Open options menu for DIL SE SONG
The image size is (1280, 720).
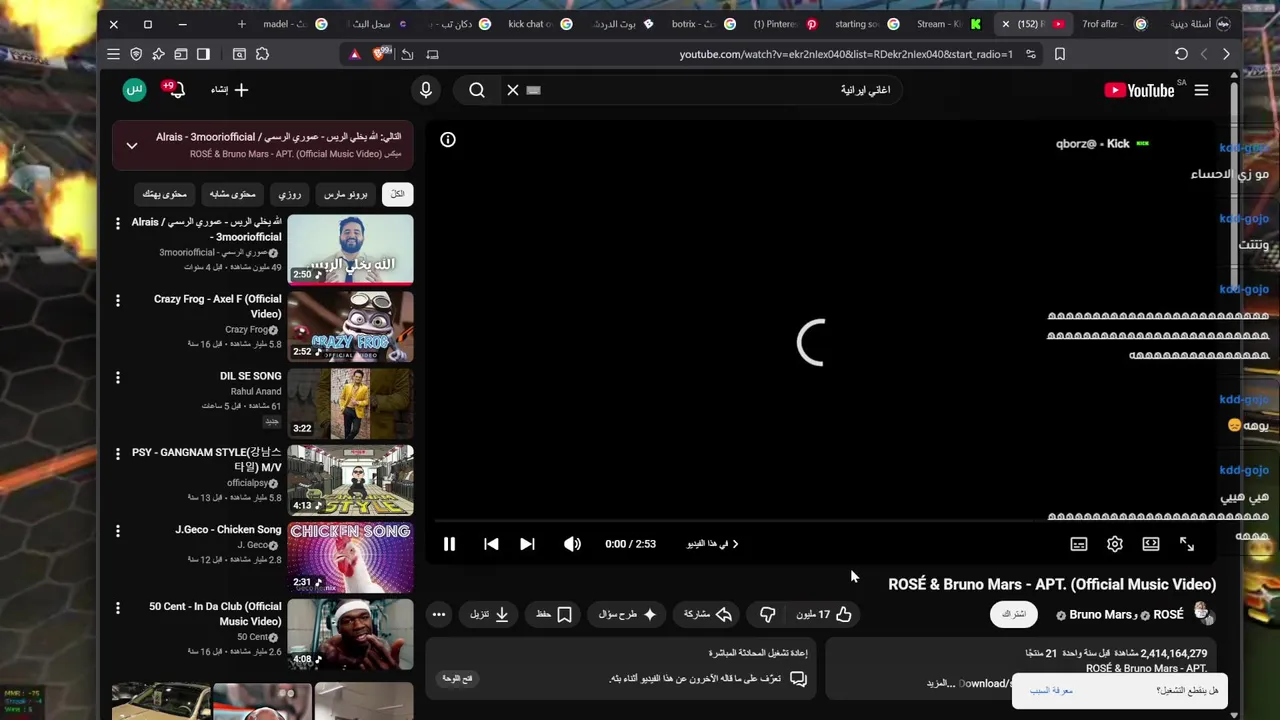pyautogui.click(x=118, y=378)
